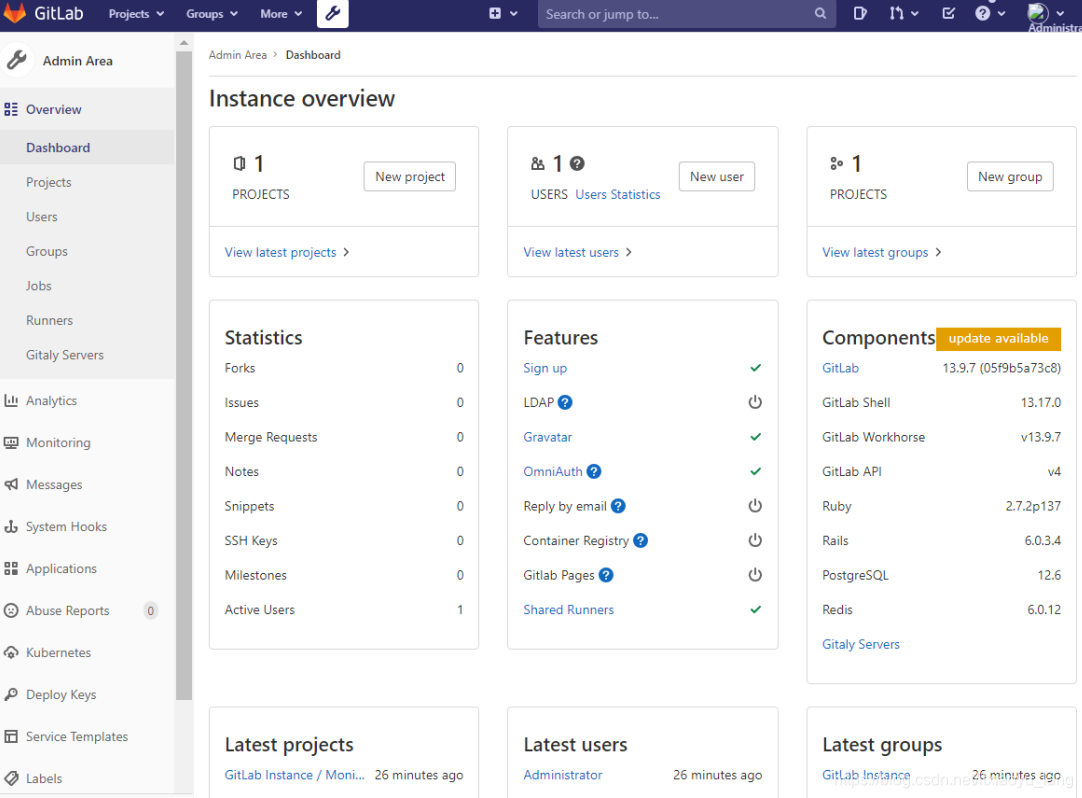Click the Admin Area breadcrumb

click(x=237, y=55)
